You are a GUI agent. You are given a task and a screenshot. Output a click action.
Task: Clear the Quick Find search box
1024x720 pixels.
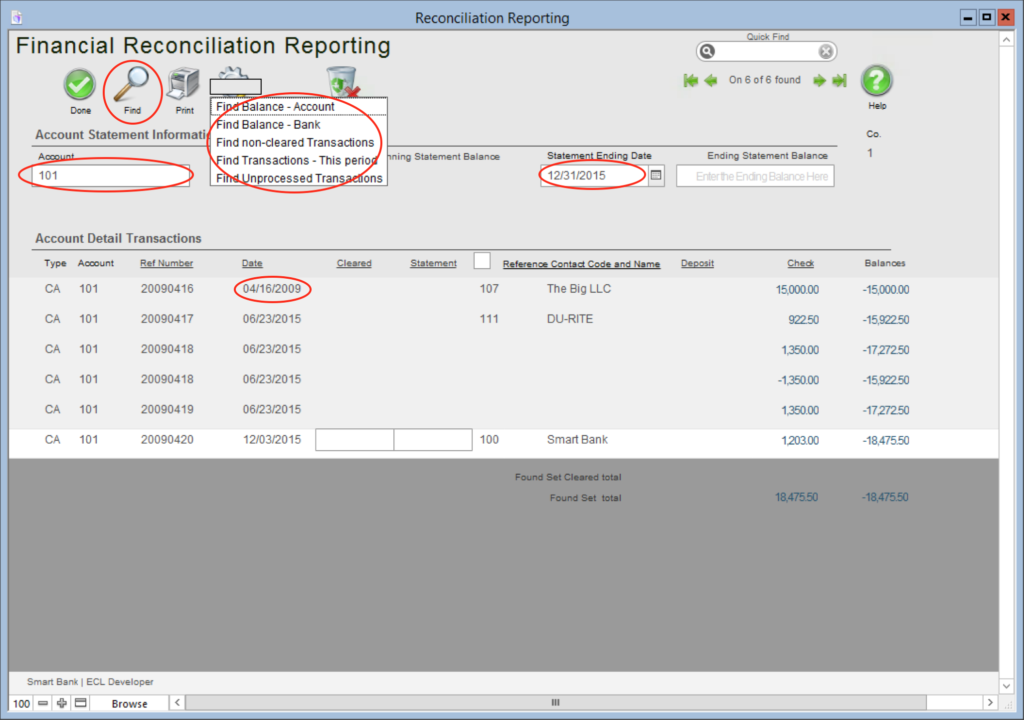(825, 52)
